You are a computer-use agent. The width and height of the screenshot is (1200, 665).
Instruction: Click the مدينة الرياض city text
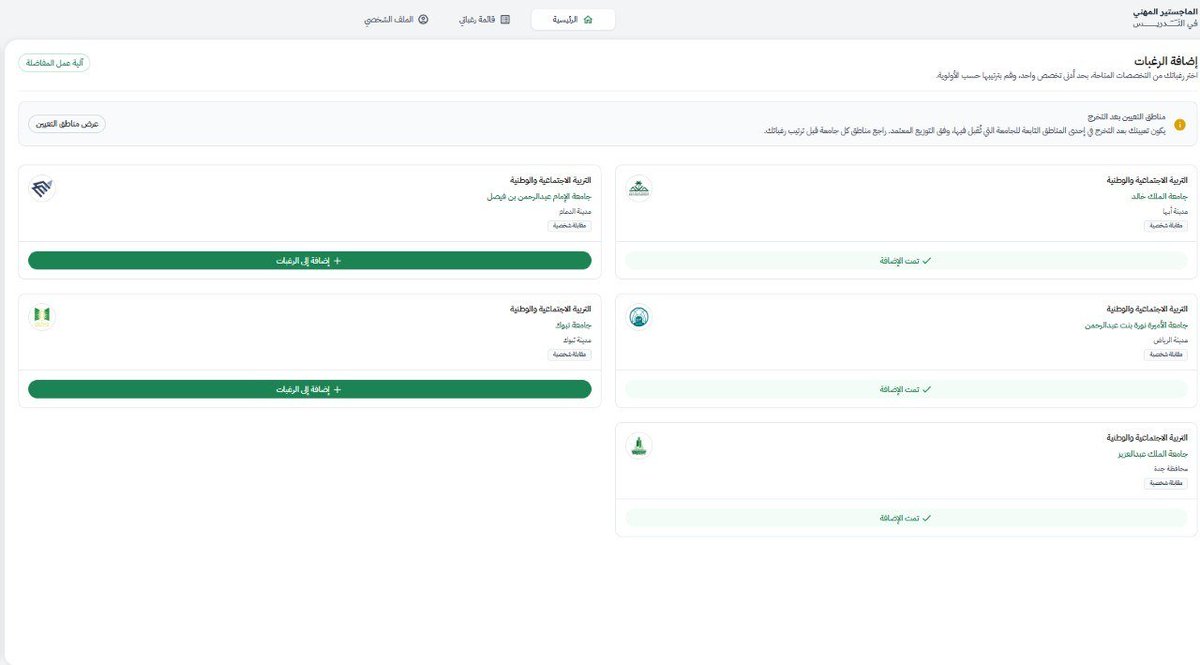click(1172, 340)
